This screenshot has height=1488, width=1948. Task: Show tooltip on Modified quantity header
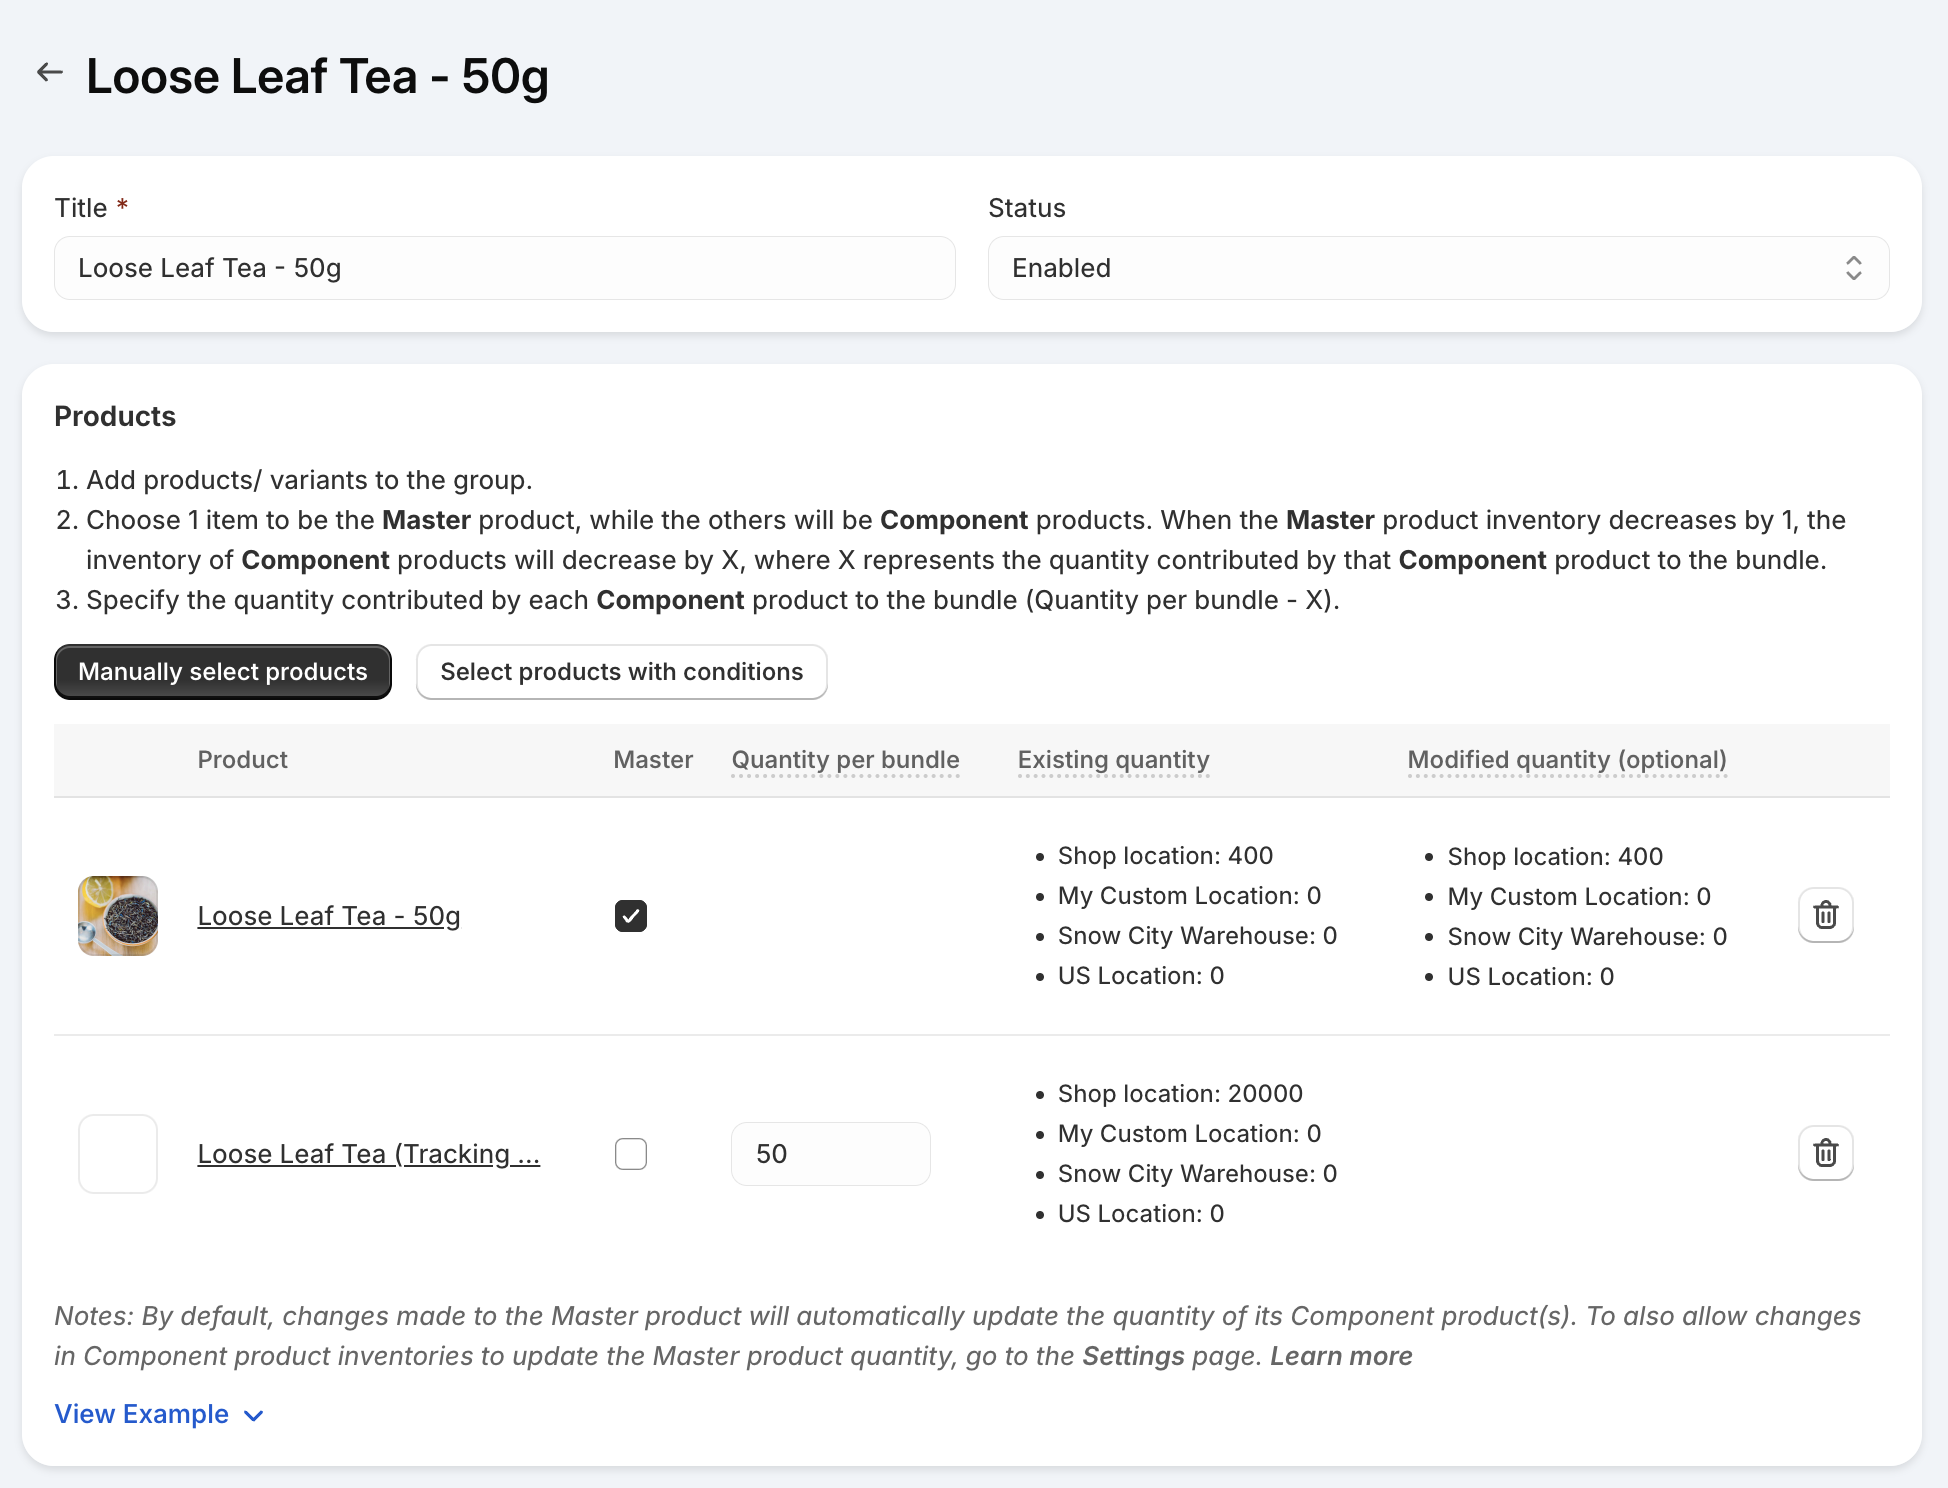[x=1566, y=759]
